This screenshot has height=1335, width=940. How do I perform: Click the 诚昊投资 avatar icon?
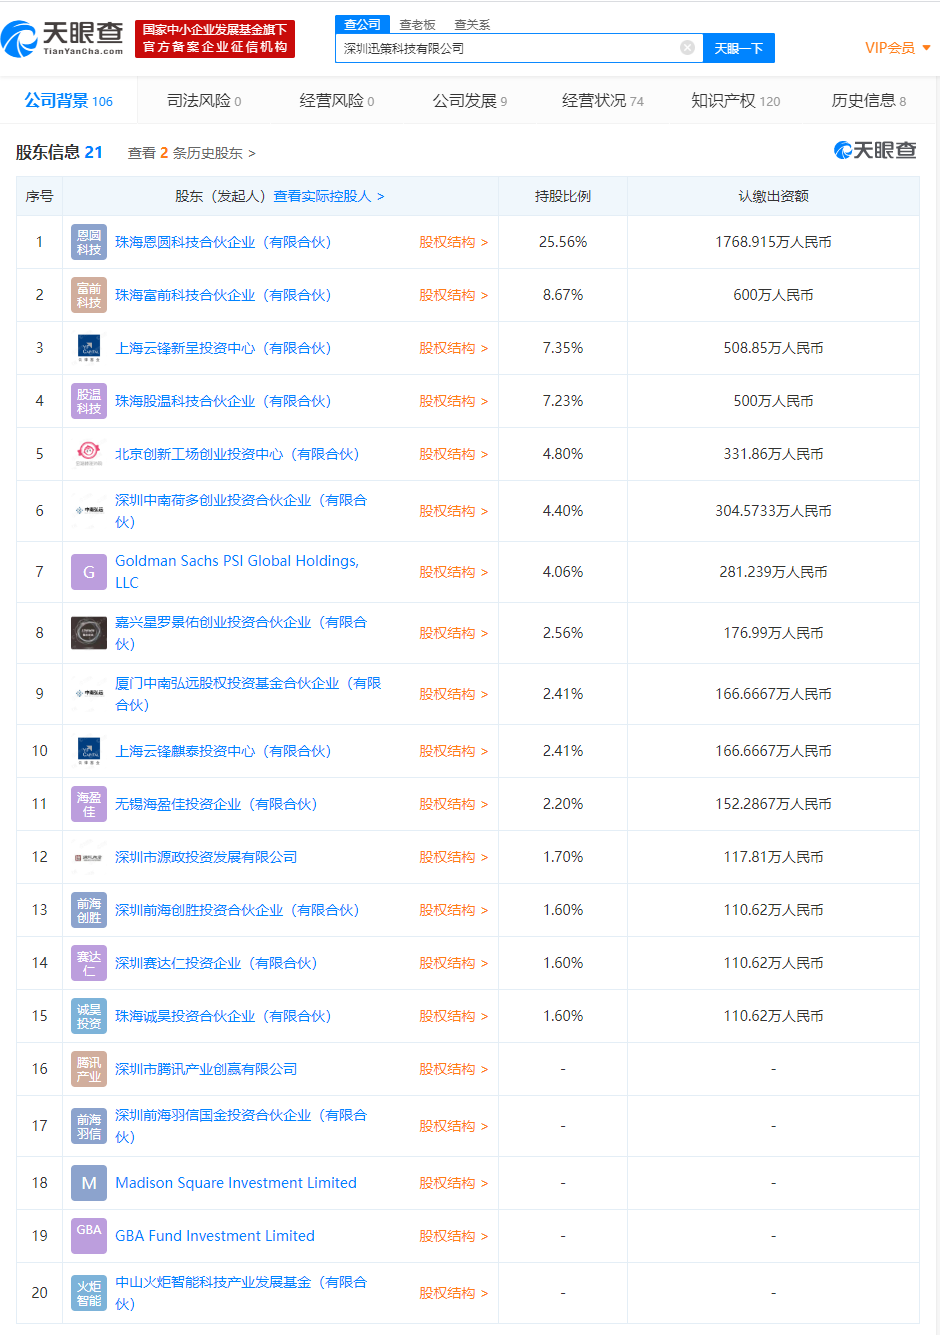click(89, 1016)
